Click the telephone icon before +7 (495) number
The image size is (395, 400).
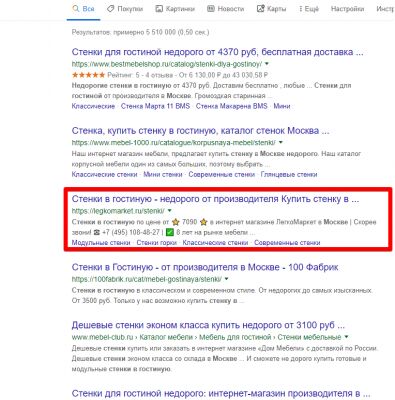pyautogui.click(x=97, y=232)
